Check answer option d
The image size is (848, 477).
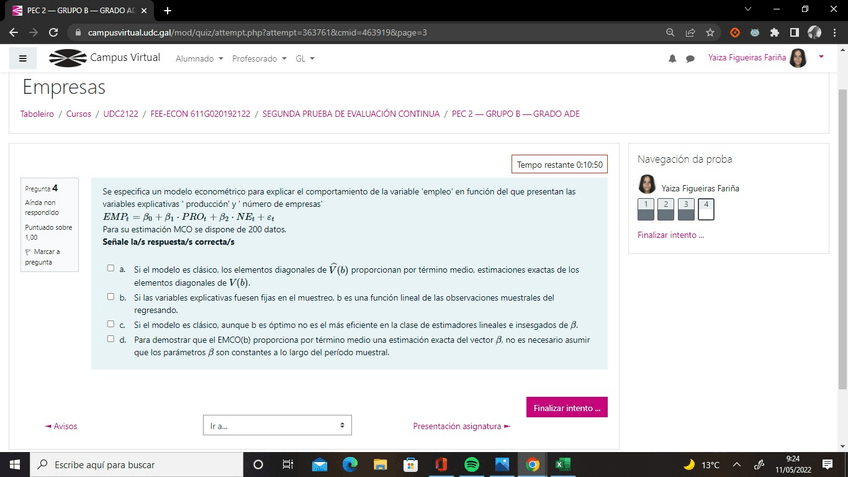110,339
